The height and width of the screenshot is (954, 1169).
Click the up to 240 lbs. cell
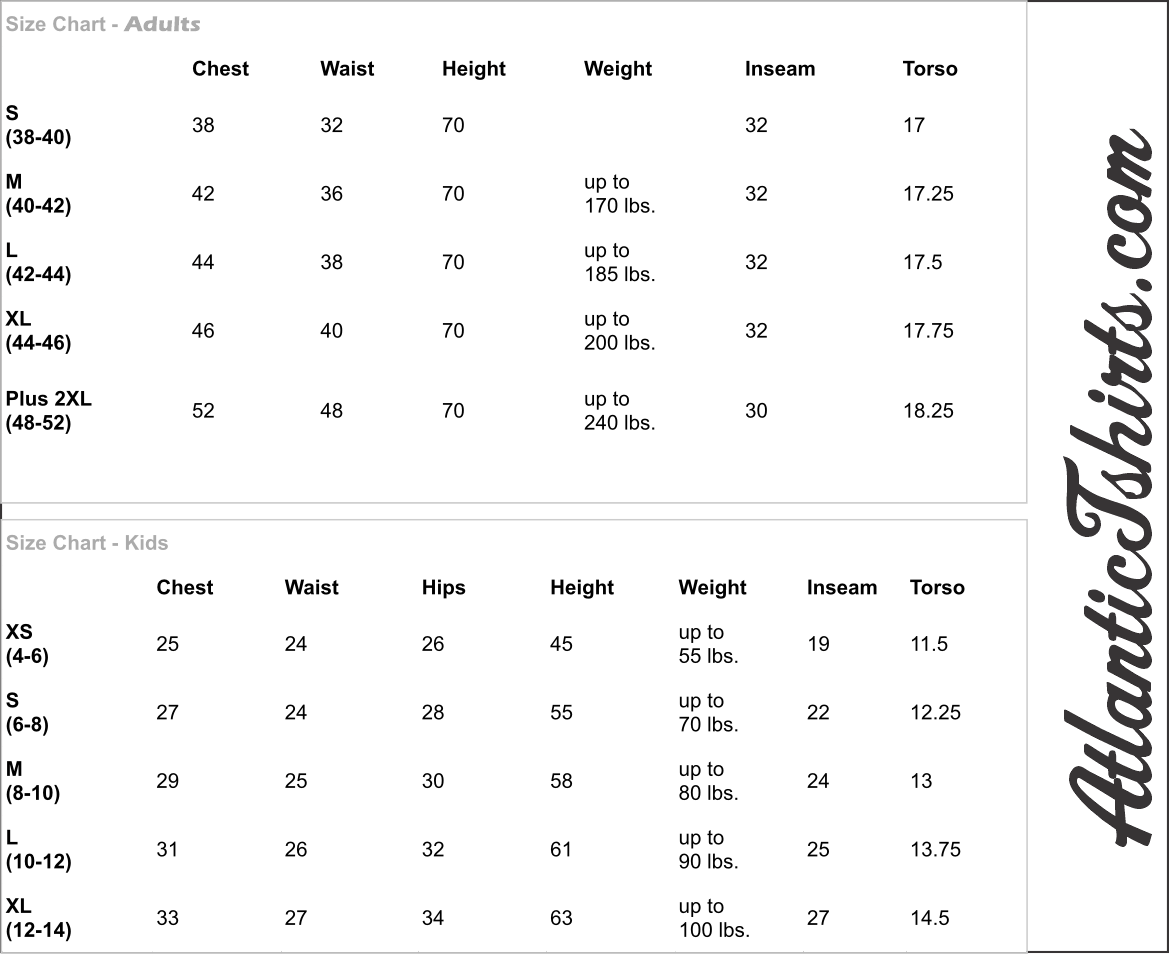(620, 411)
